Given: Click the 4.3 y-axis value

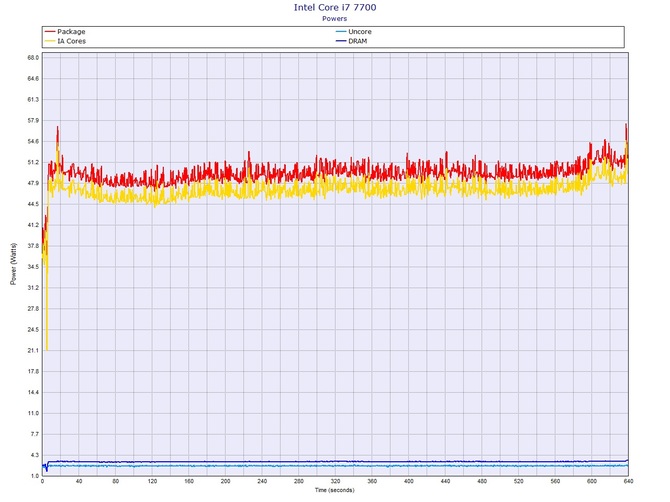Looking at the screenshot, I should tap(35, 455).
